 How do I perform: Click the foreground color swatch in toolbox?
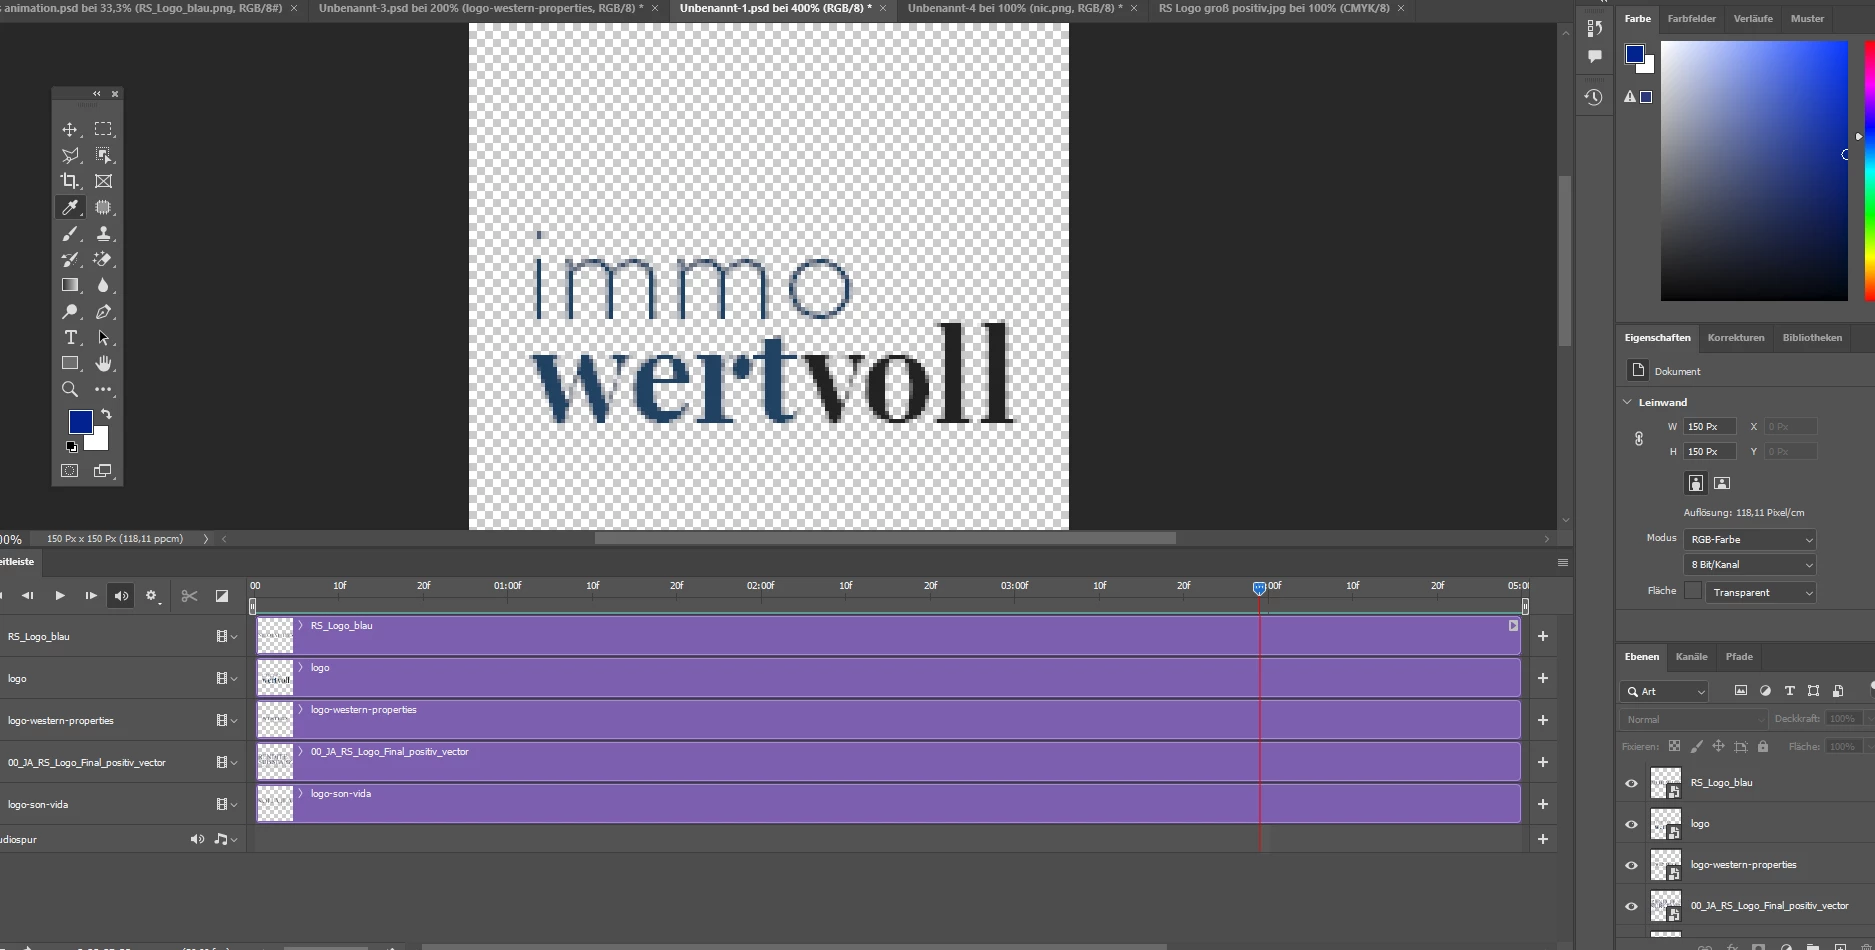click(80, 422)
